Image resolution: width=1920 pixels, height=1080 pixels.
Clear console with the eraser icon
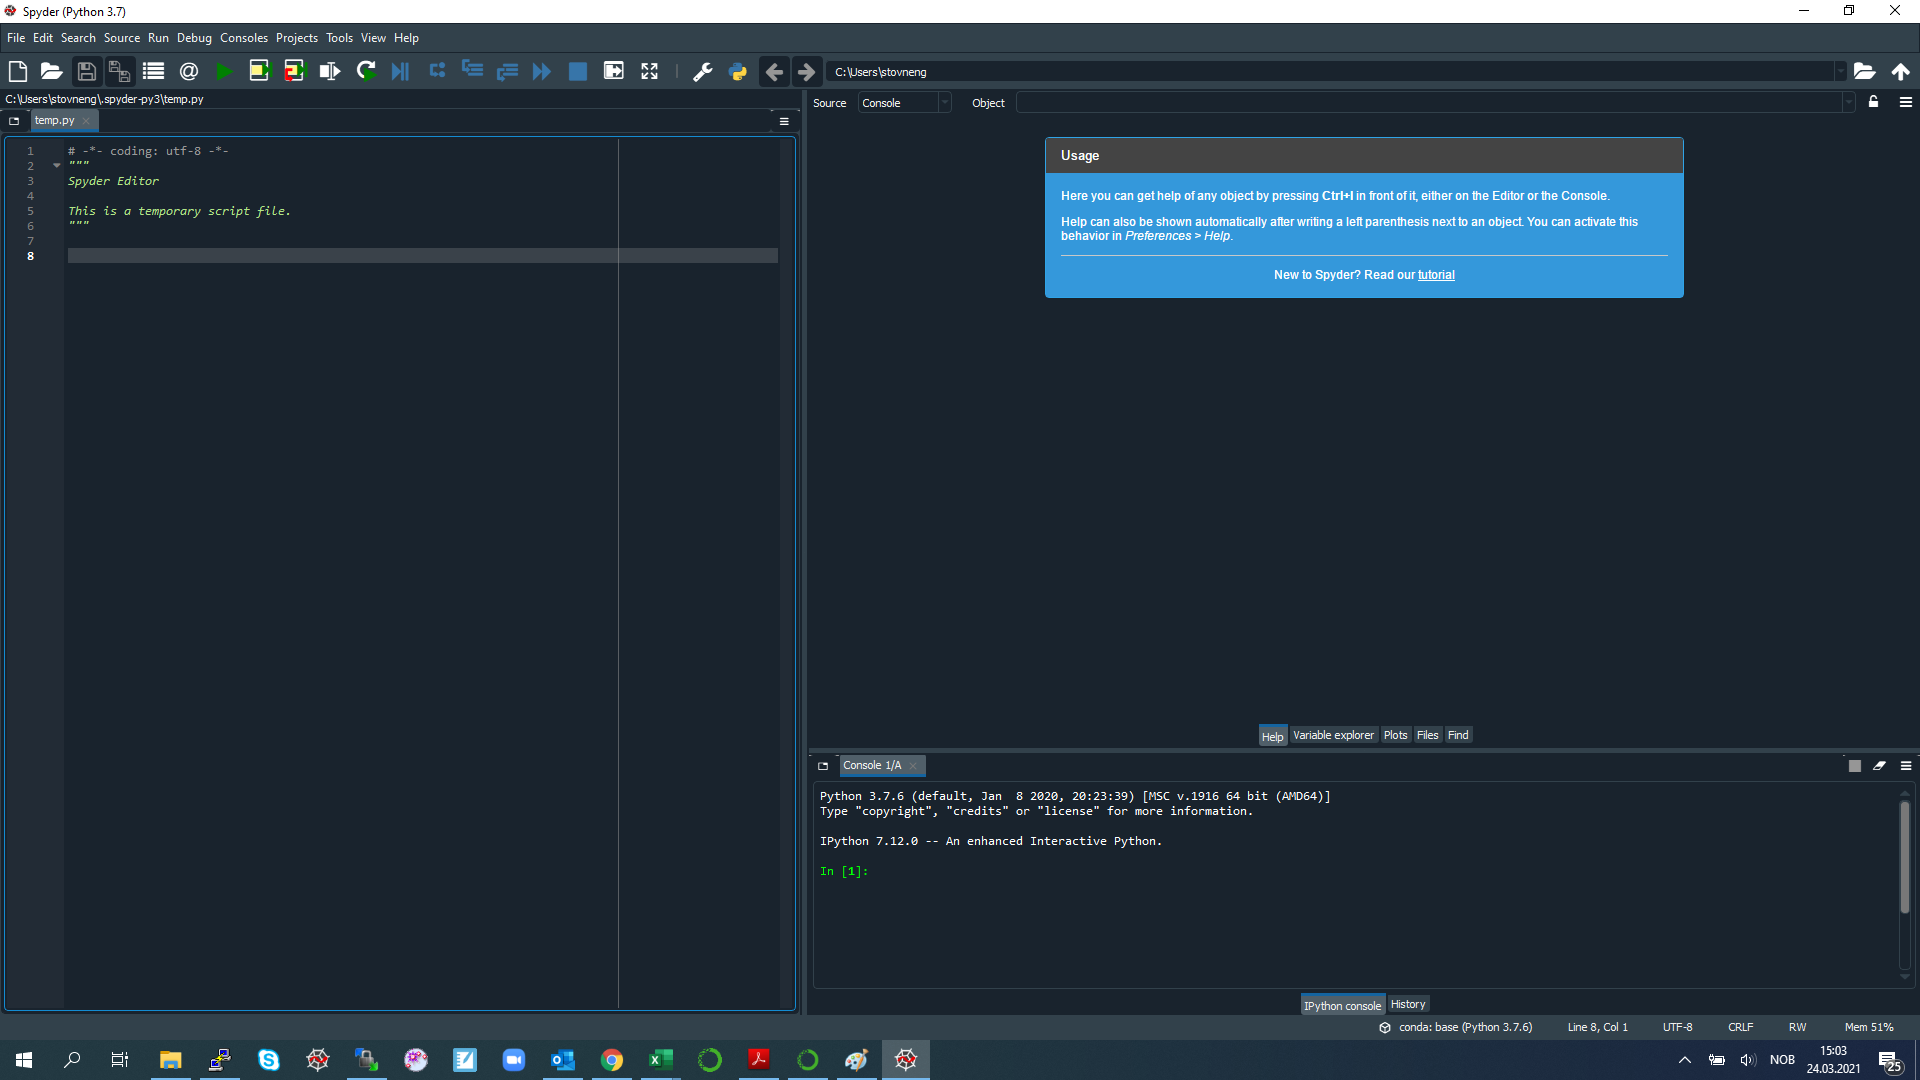(1880, 766)
